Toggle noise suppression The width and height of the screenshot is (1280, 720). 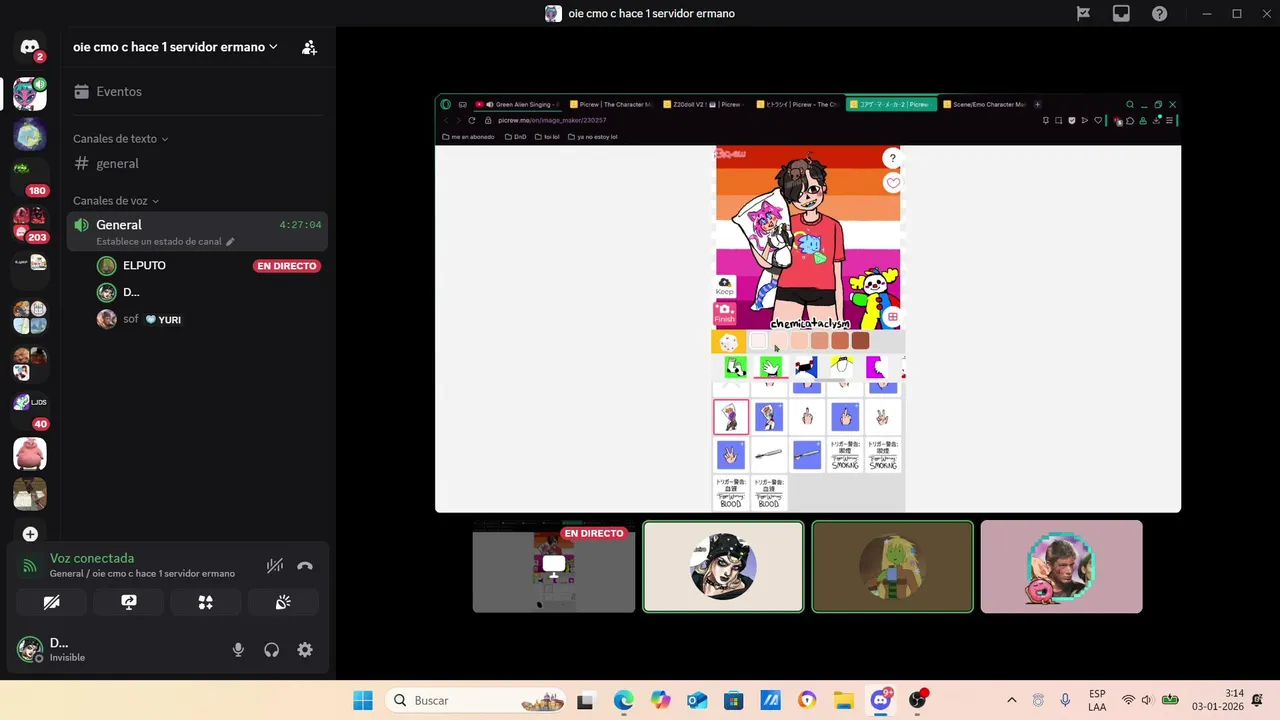[x=275, y=566]
